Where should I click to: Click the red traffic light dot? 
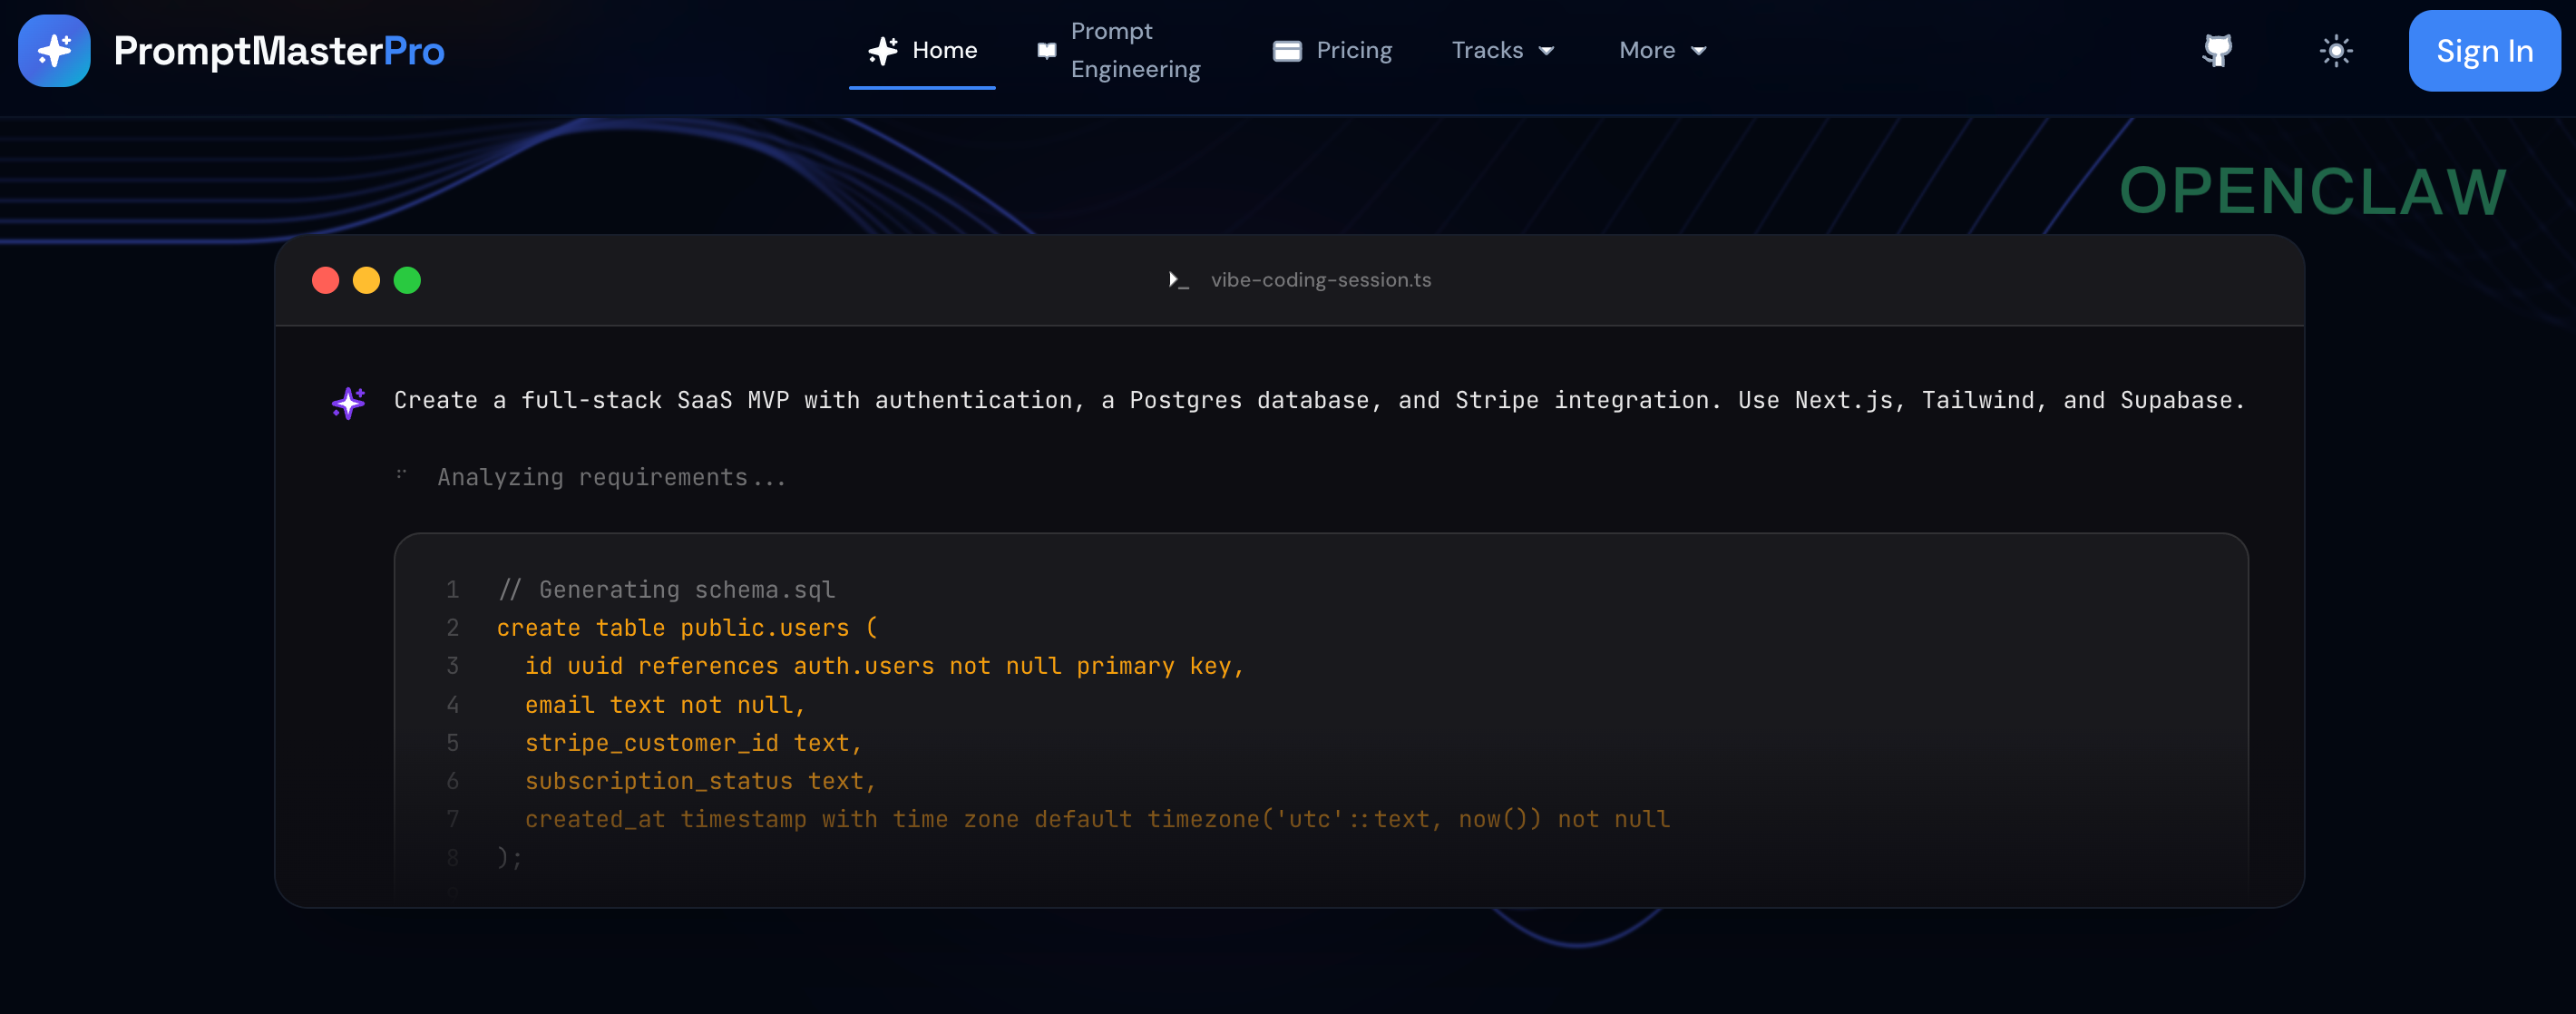pos(325,280)
